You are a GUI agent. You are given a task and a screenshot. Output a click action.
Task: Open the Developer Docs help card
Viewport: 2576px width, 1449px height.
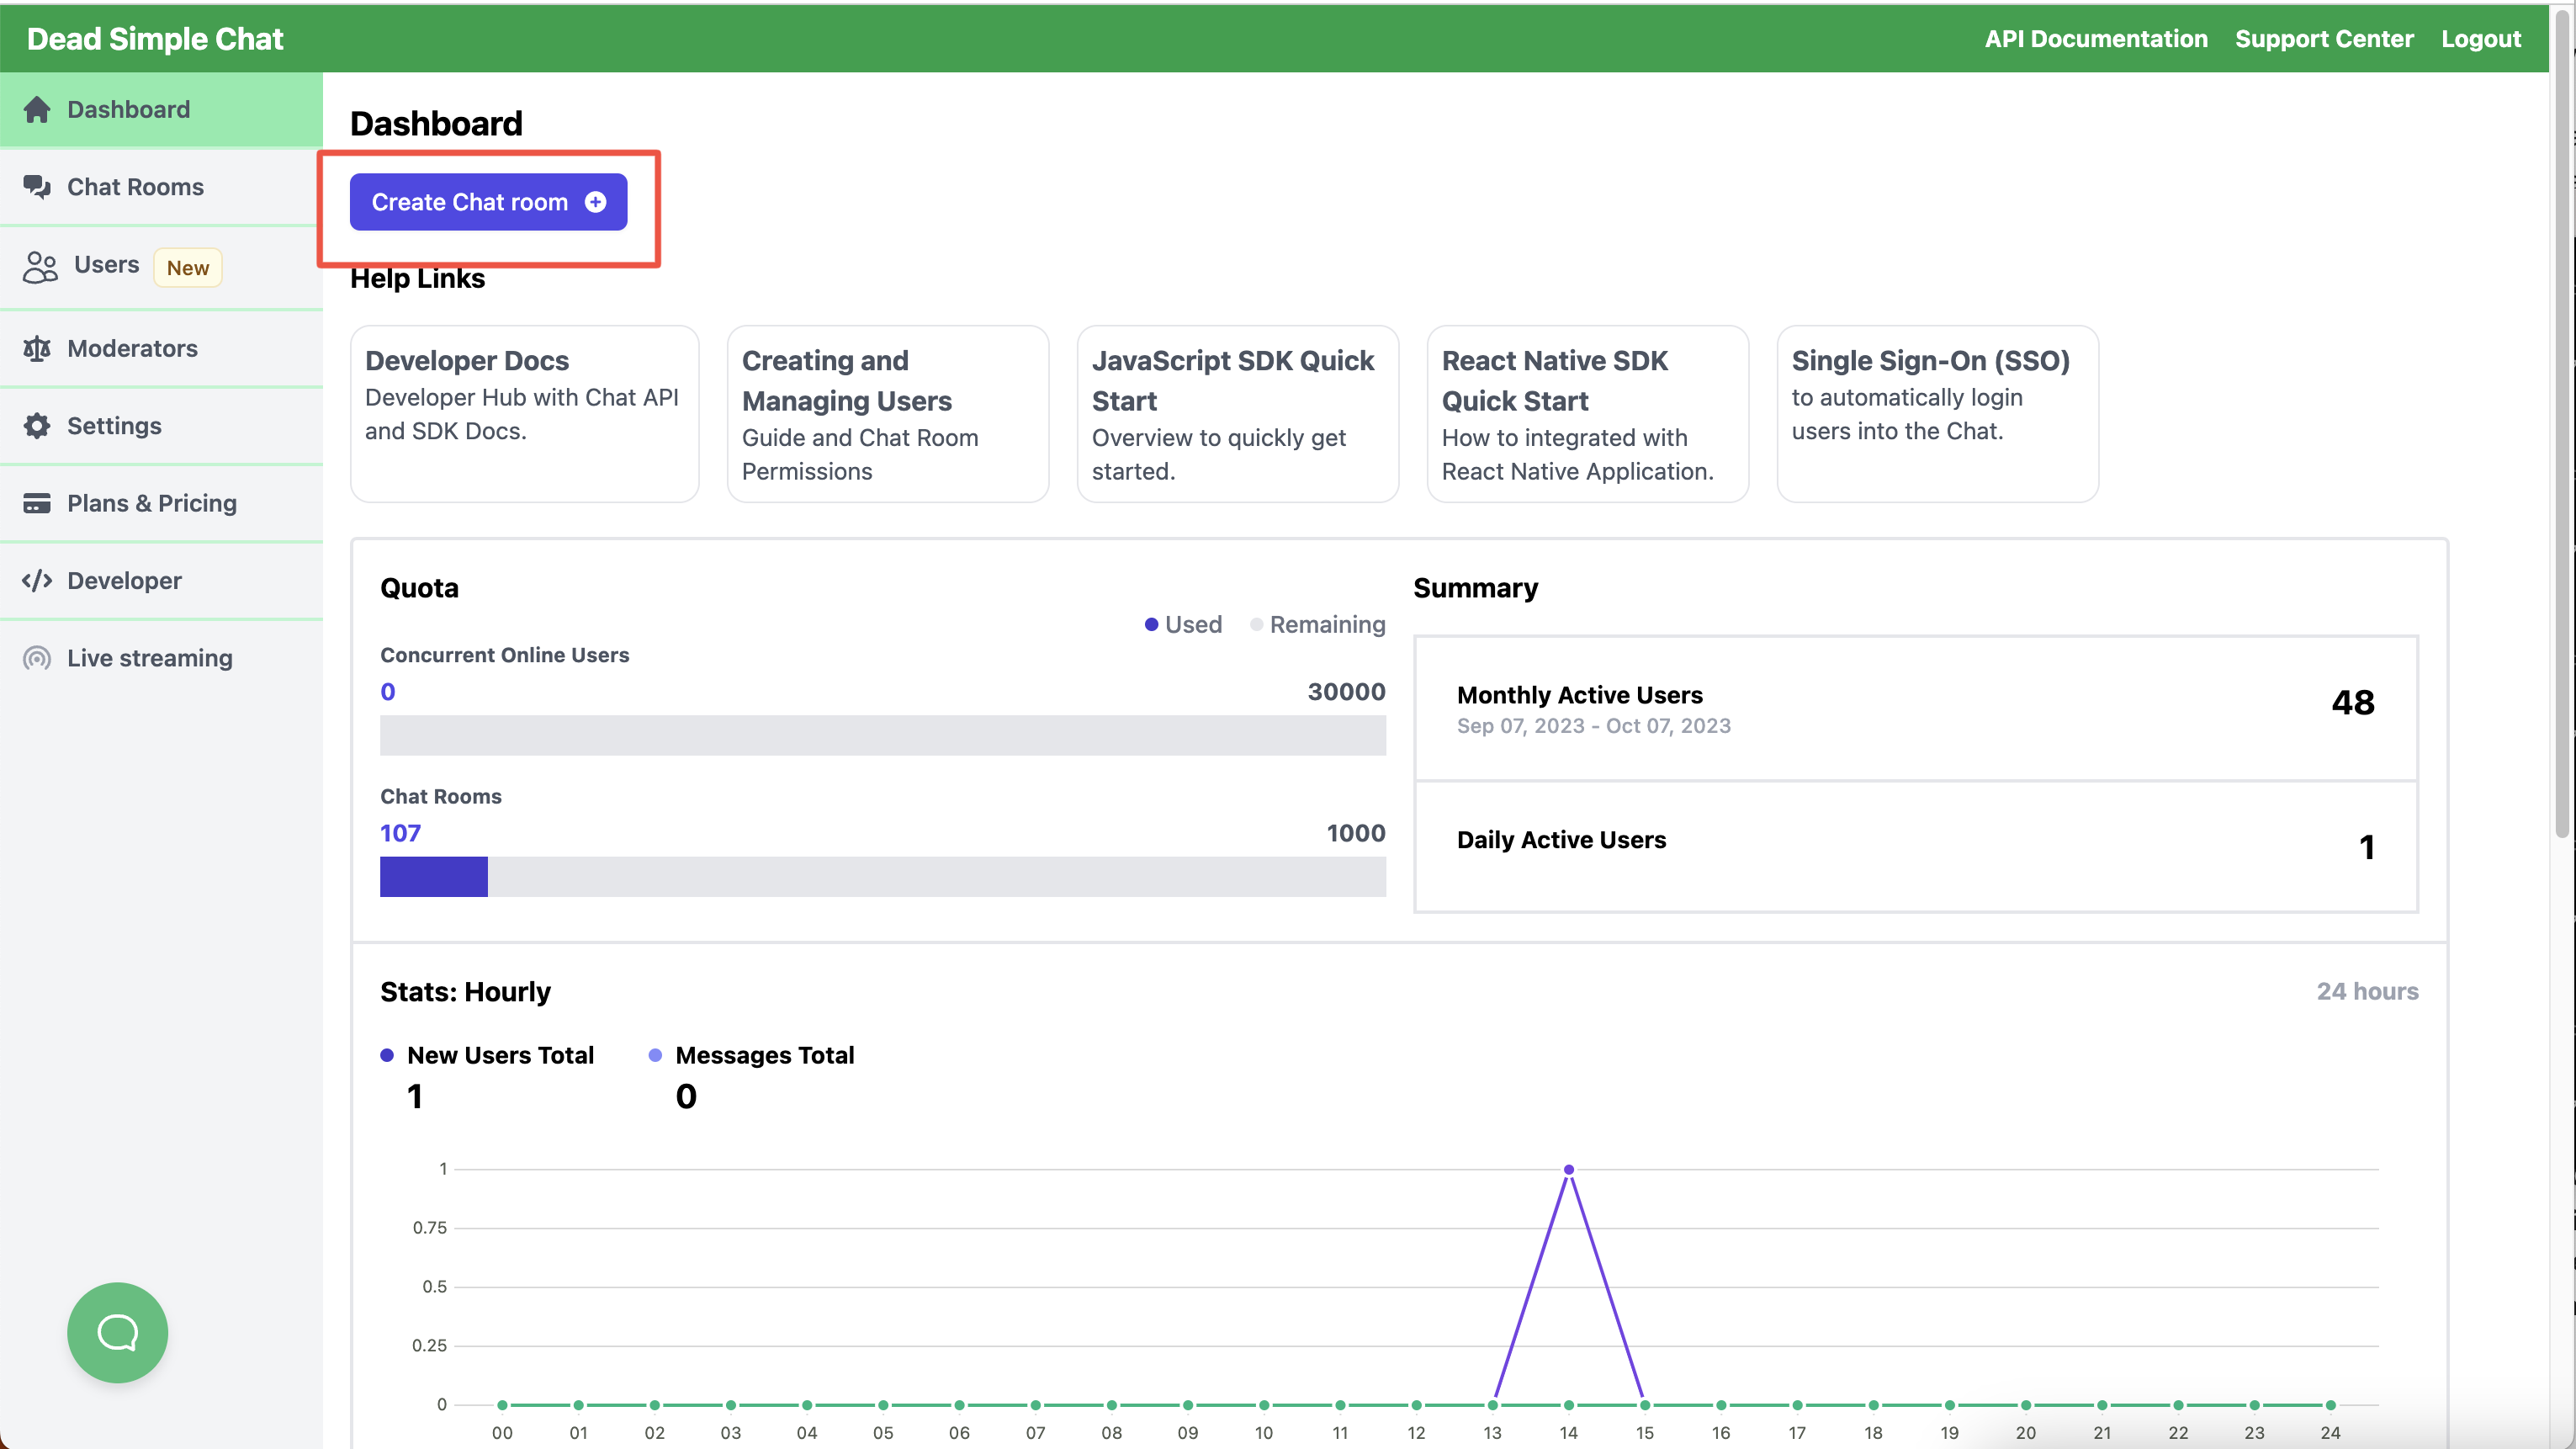point(524,414)
